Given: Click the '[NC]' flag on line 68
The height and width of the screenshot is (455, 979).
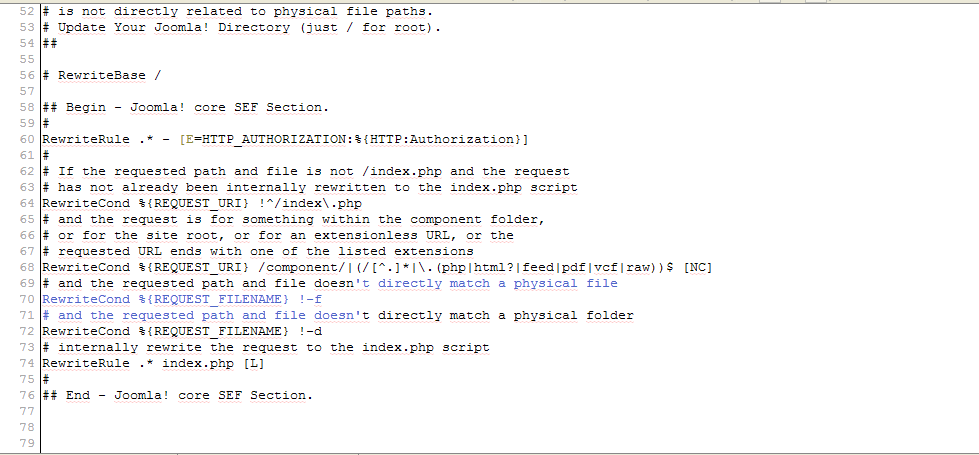Looking at the screenshot, I should 698,268.
